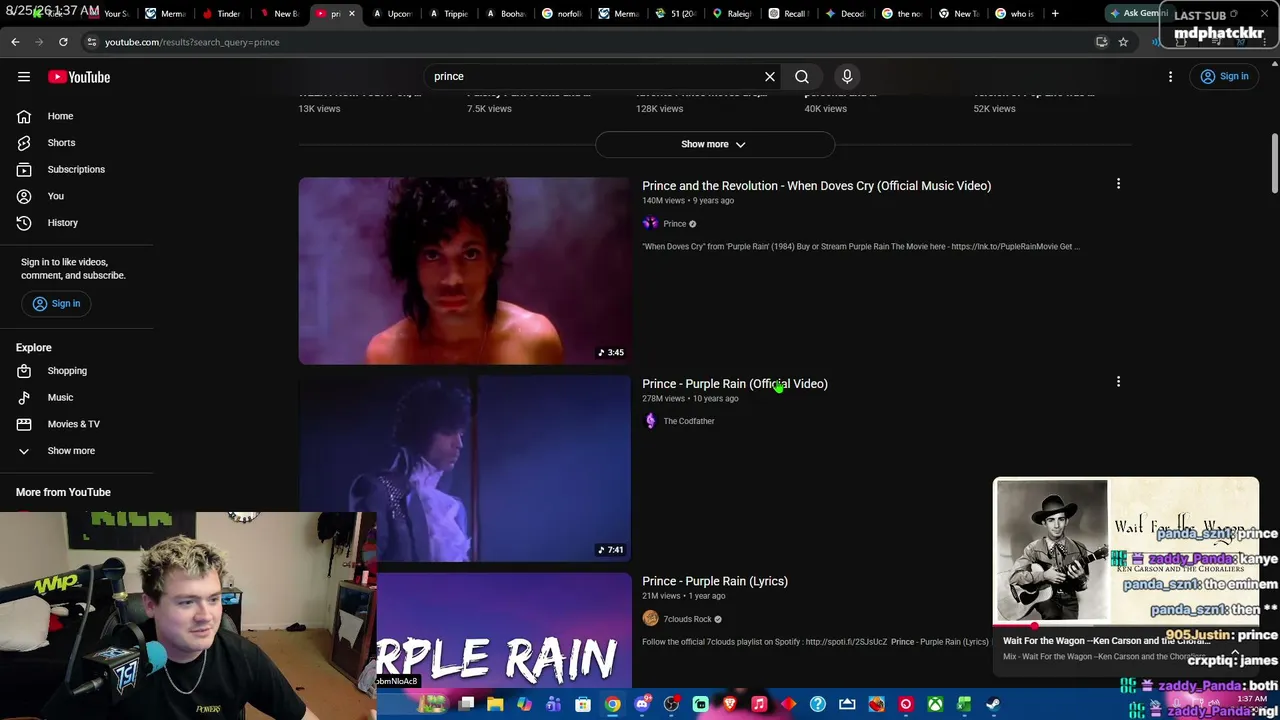Open Prince - Purple Rain (Lyrics) title
1280x720 pixels.
(715, 581)
